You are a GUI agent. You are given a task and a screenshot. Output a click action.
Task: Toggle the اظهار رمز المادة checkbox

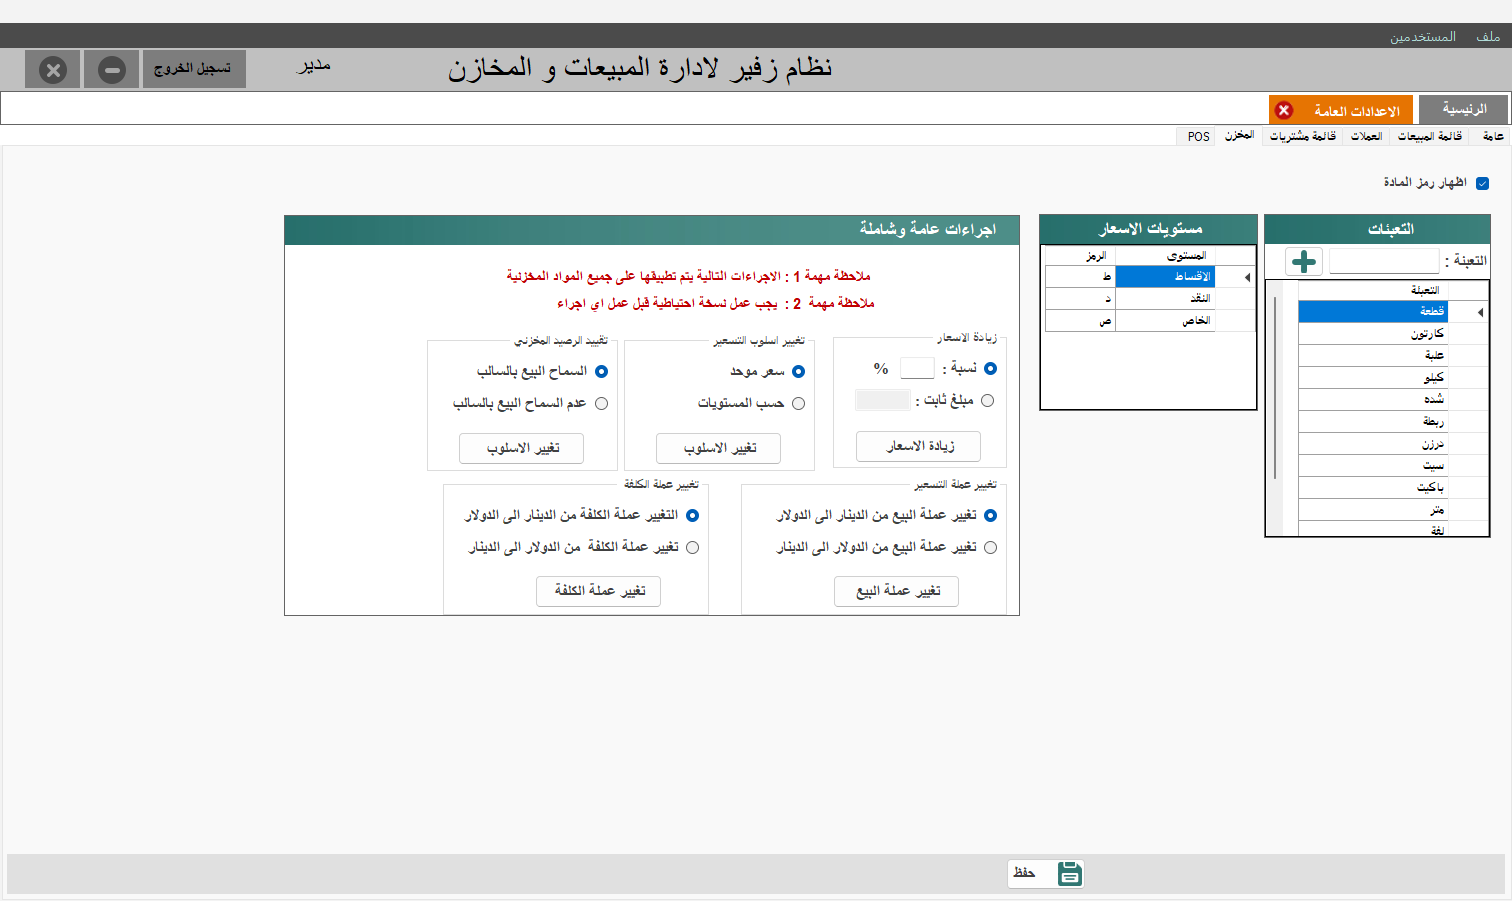pyautogui.click(x=1482, y=183)
